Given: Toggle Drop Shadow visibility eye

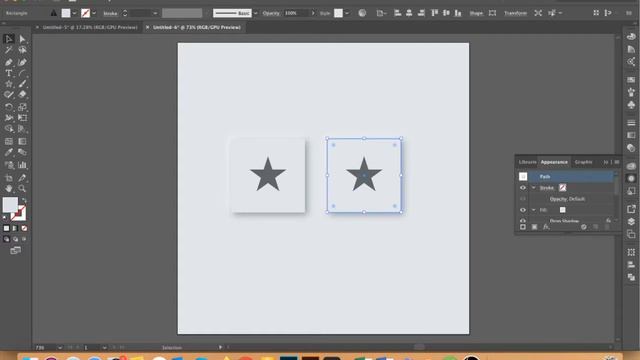Looking at the screenshot, I should coord(523,220).
